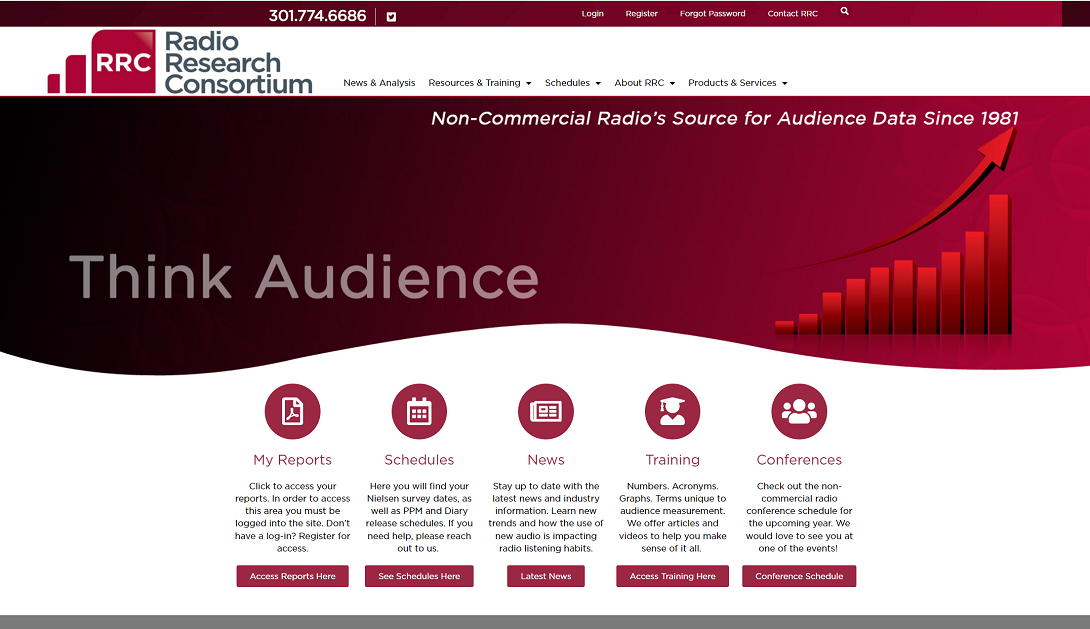Click the Conference Schedule button
This screenshot has width=1090, height=629.
click(x=799, y=576)
